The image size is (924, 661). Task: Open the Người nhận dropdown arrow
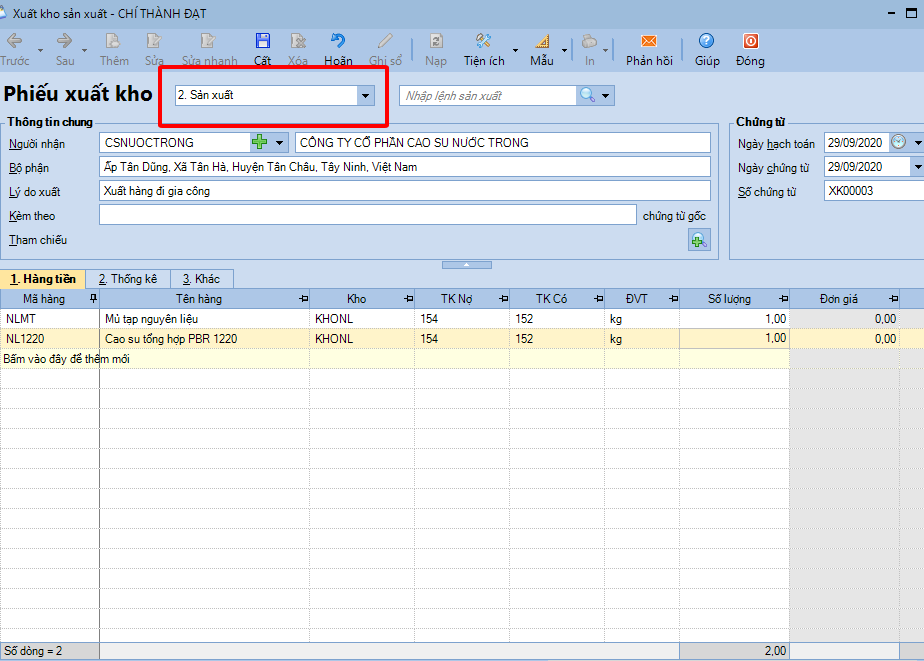coord(279,143)
